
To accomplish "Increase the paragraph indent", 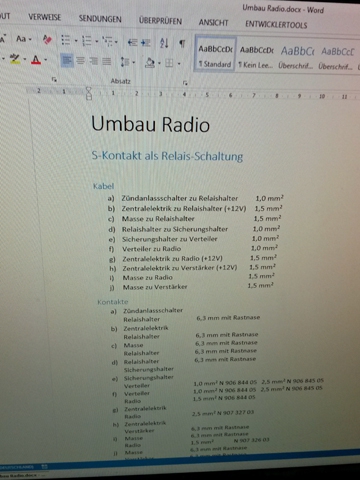I will 146,43.
